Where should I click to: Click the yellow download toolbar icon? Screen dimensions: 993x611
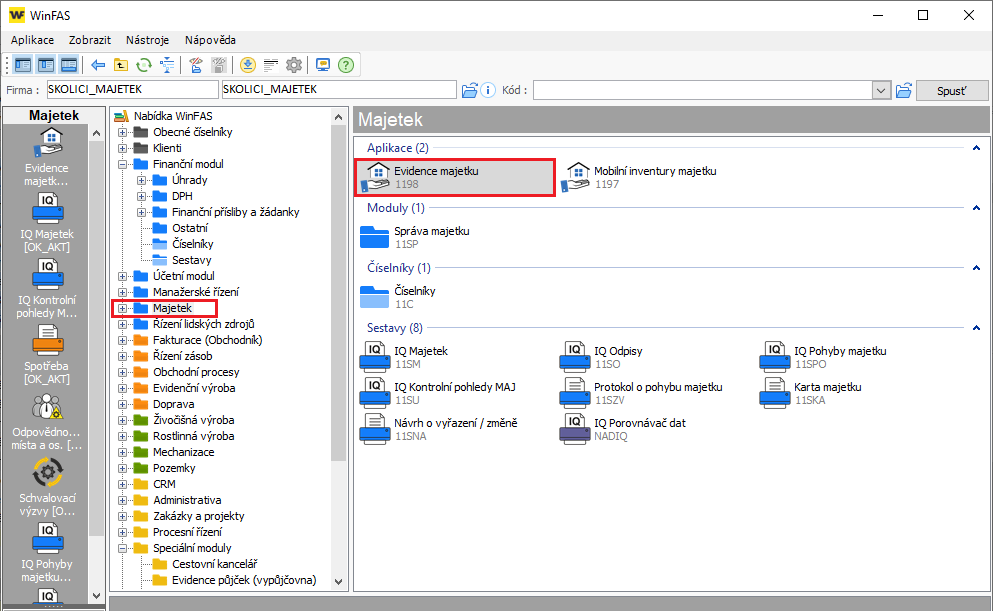tap(248, 65)
